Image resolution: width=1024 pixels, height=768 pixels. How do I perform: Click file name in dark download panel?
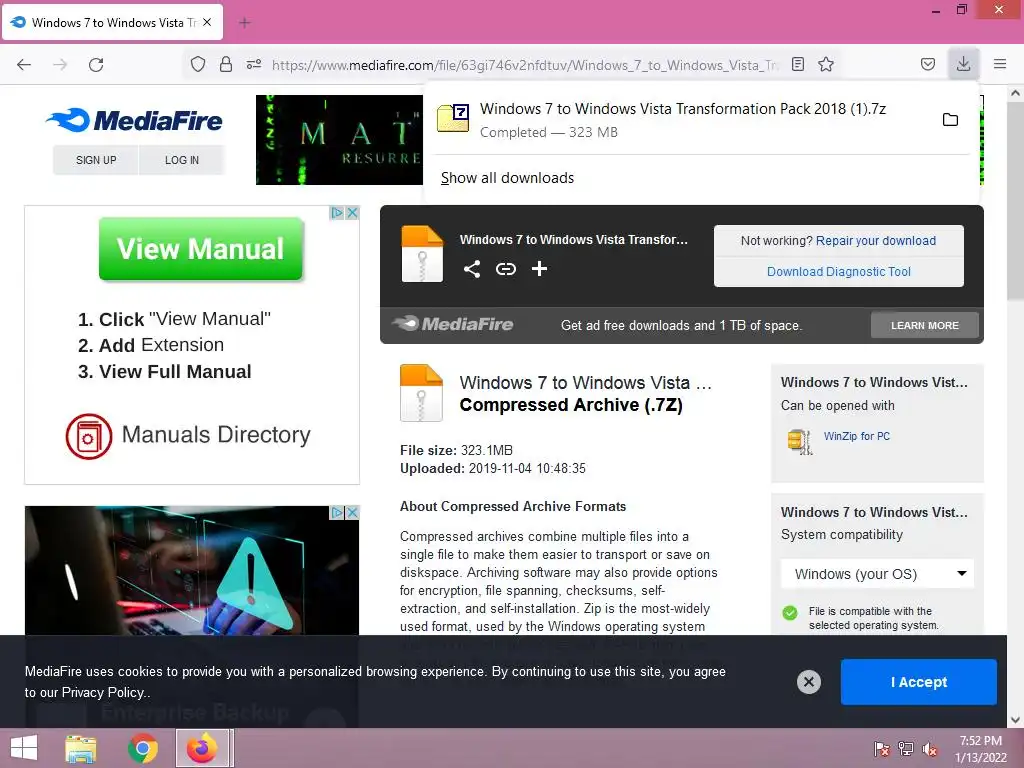coord(573,240)
